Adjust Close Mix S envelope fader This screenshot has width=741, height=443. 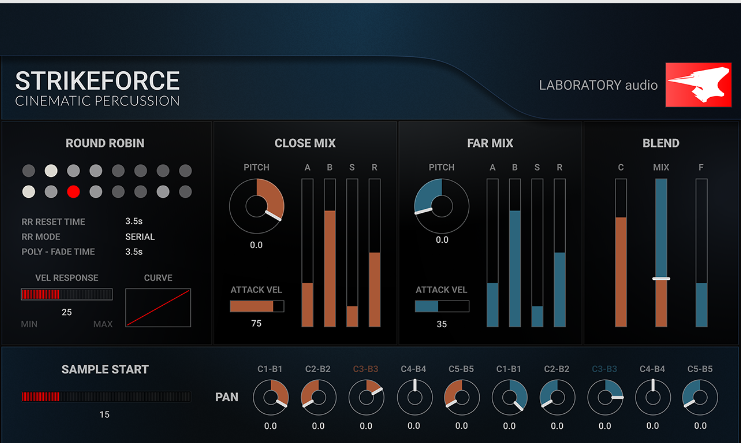point(352,252)
